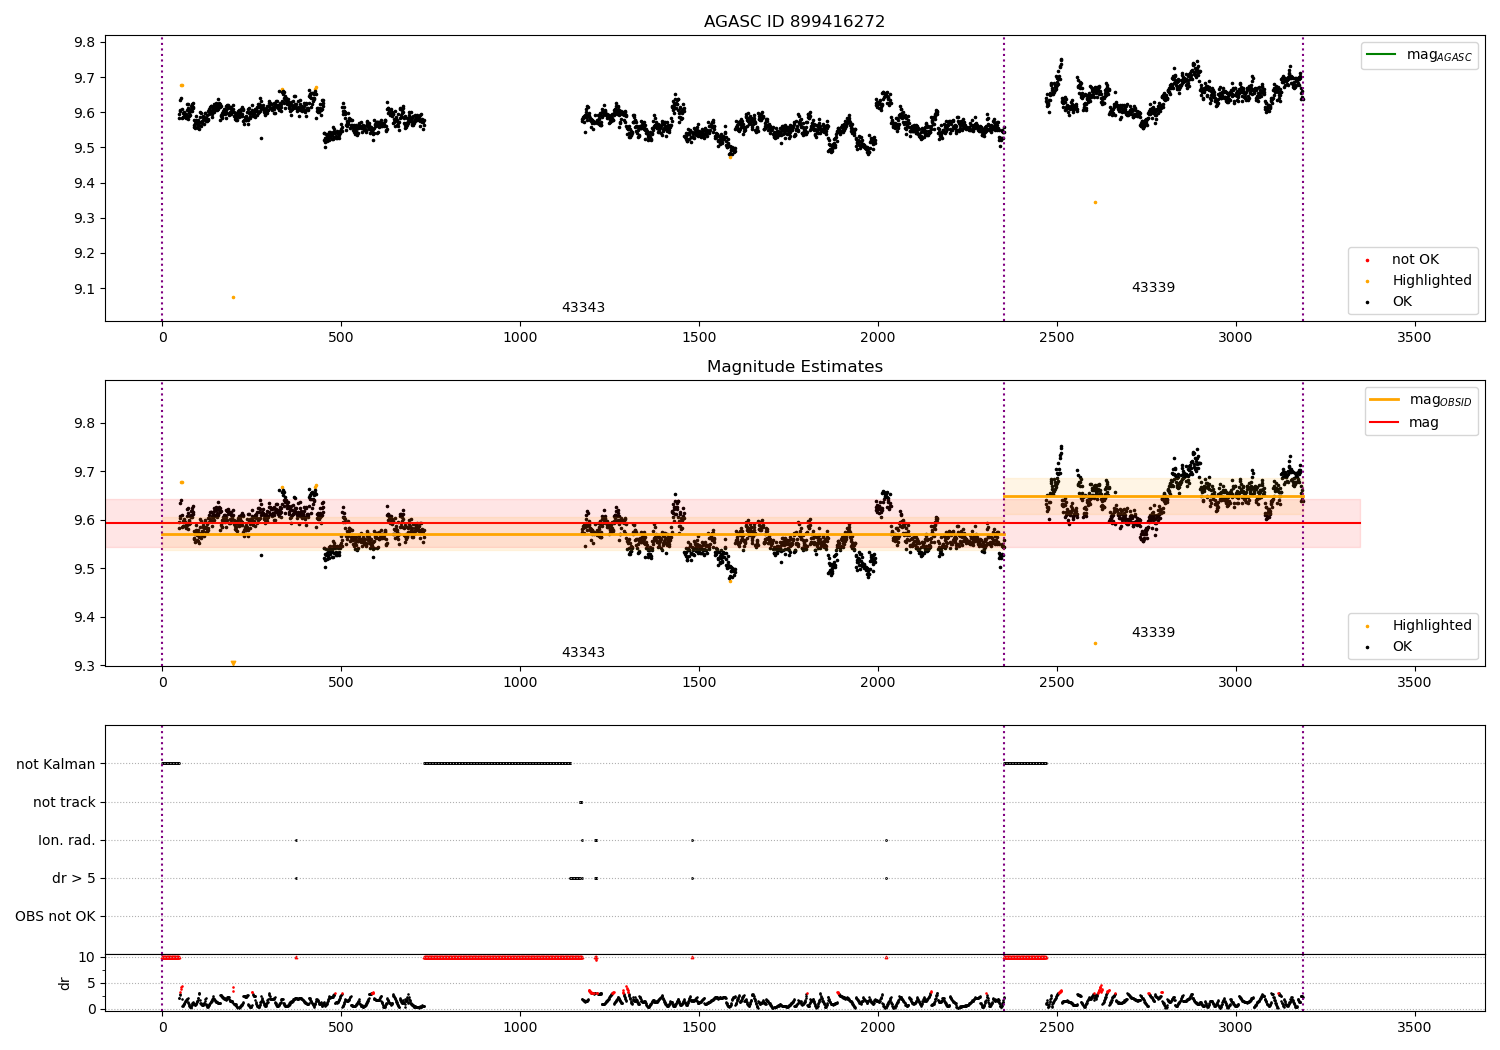Click the orange mag OBSID legend entry

click(1420, 400)
